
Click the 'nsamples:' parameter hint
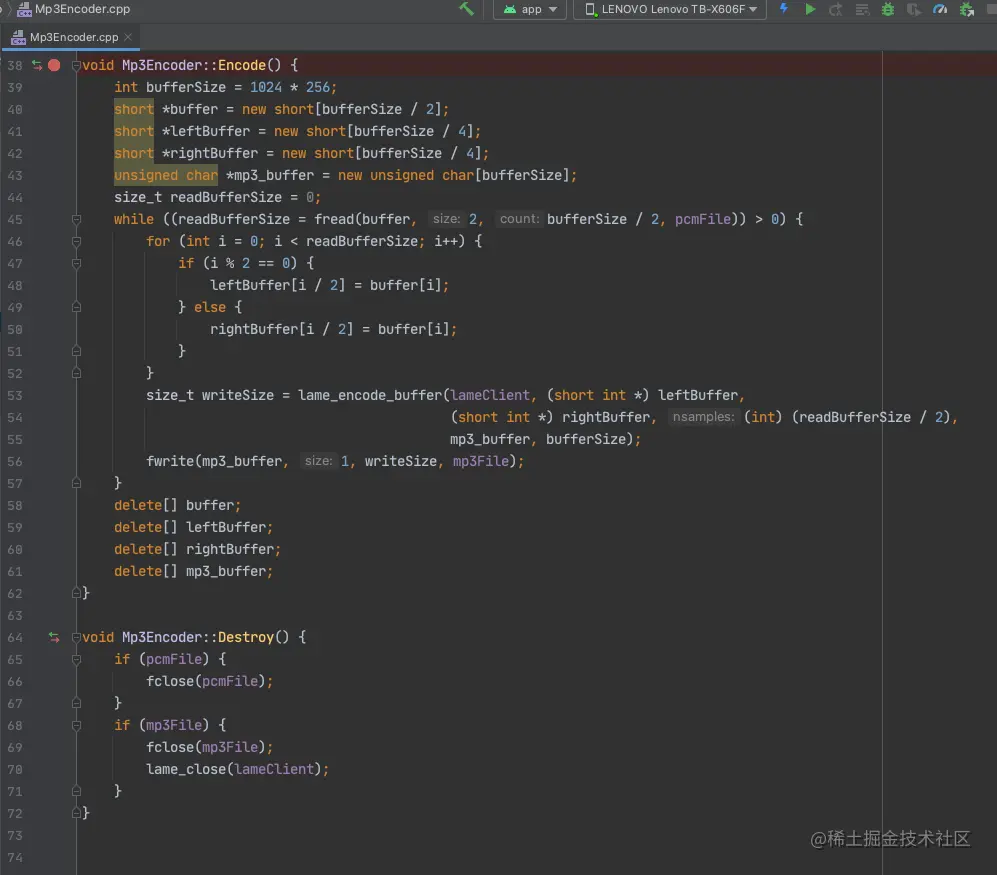point(703,417)
